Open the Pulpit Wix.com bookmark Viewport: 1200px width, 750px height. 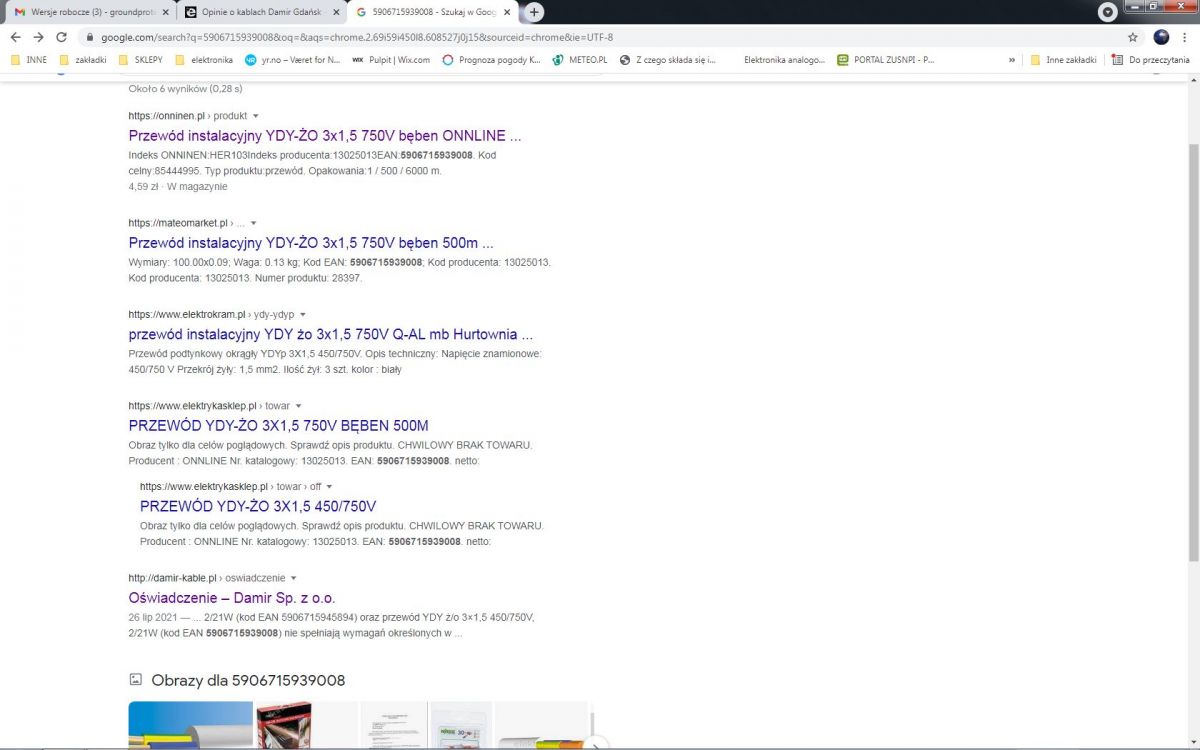[391, 60]
